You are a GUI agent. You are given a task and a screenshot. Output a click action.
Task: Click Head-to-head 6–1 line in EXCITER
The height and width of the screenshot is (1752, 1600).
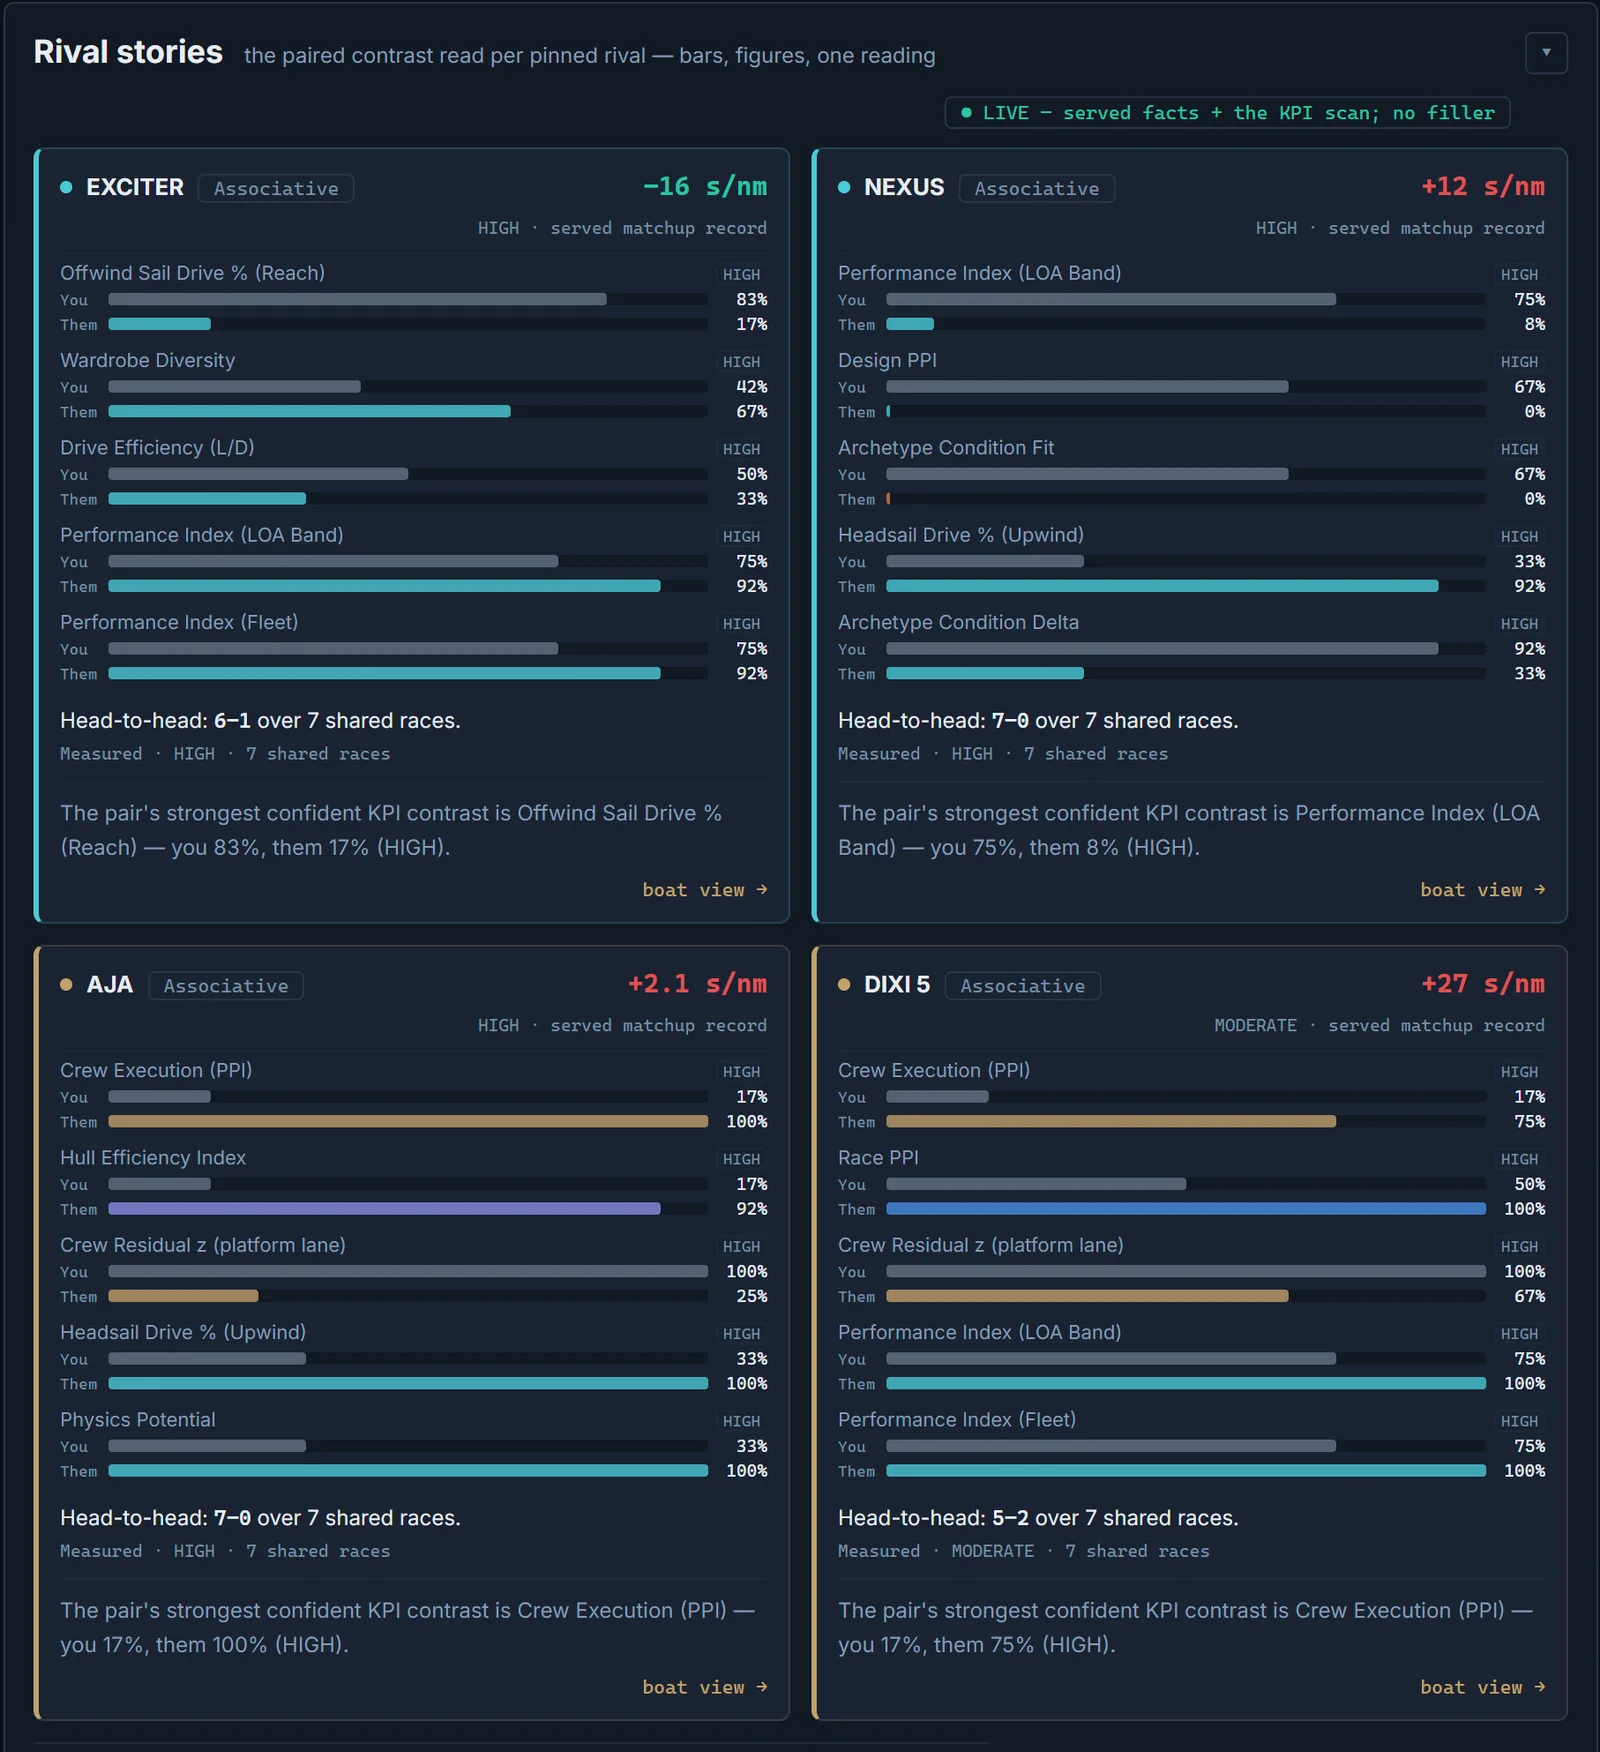[260, 720]
